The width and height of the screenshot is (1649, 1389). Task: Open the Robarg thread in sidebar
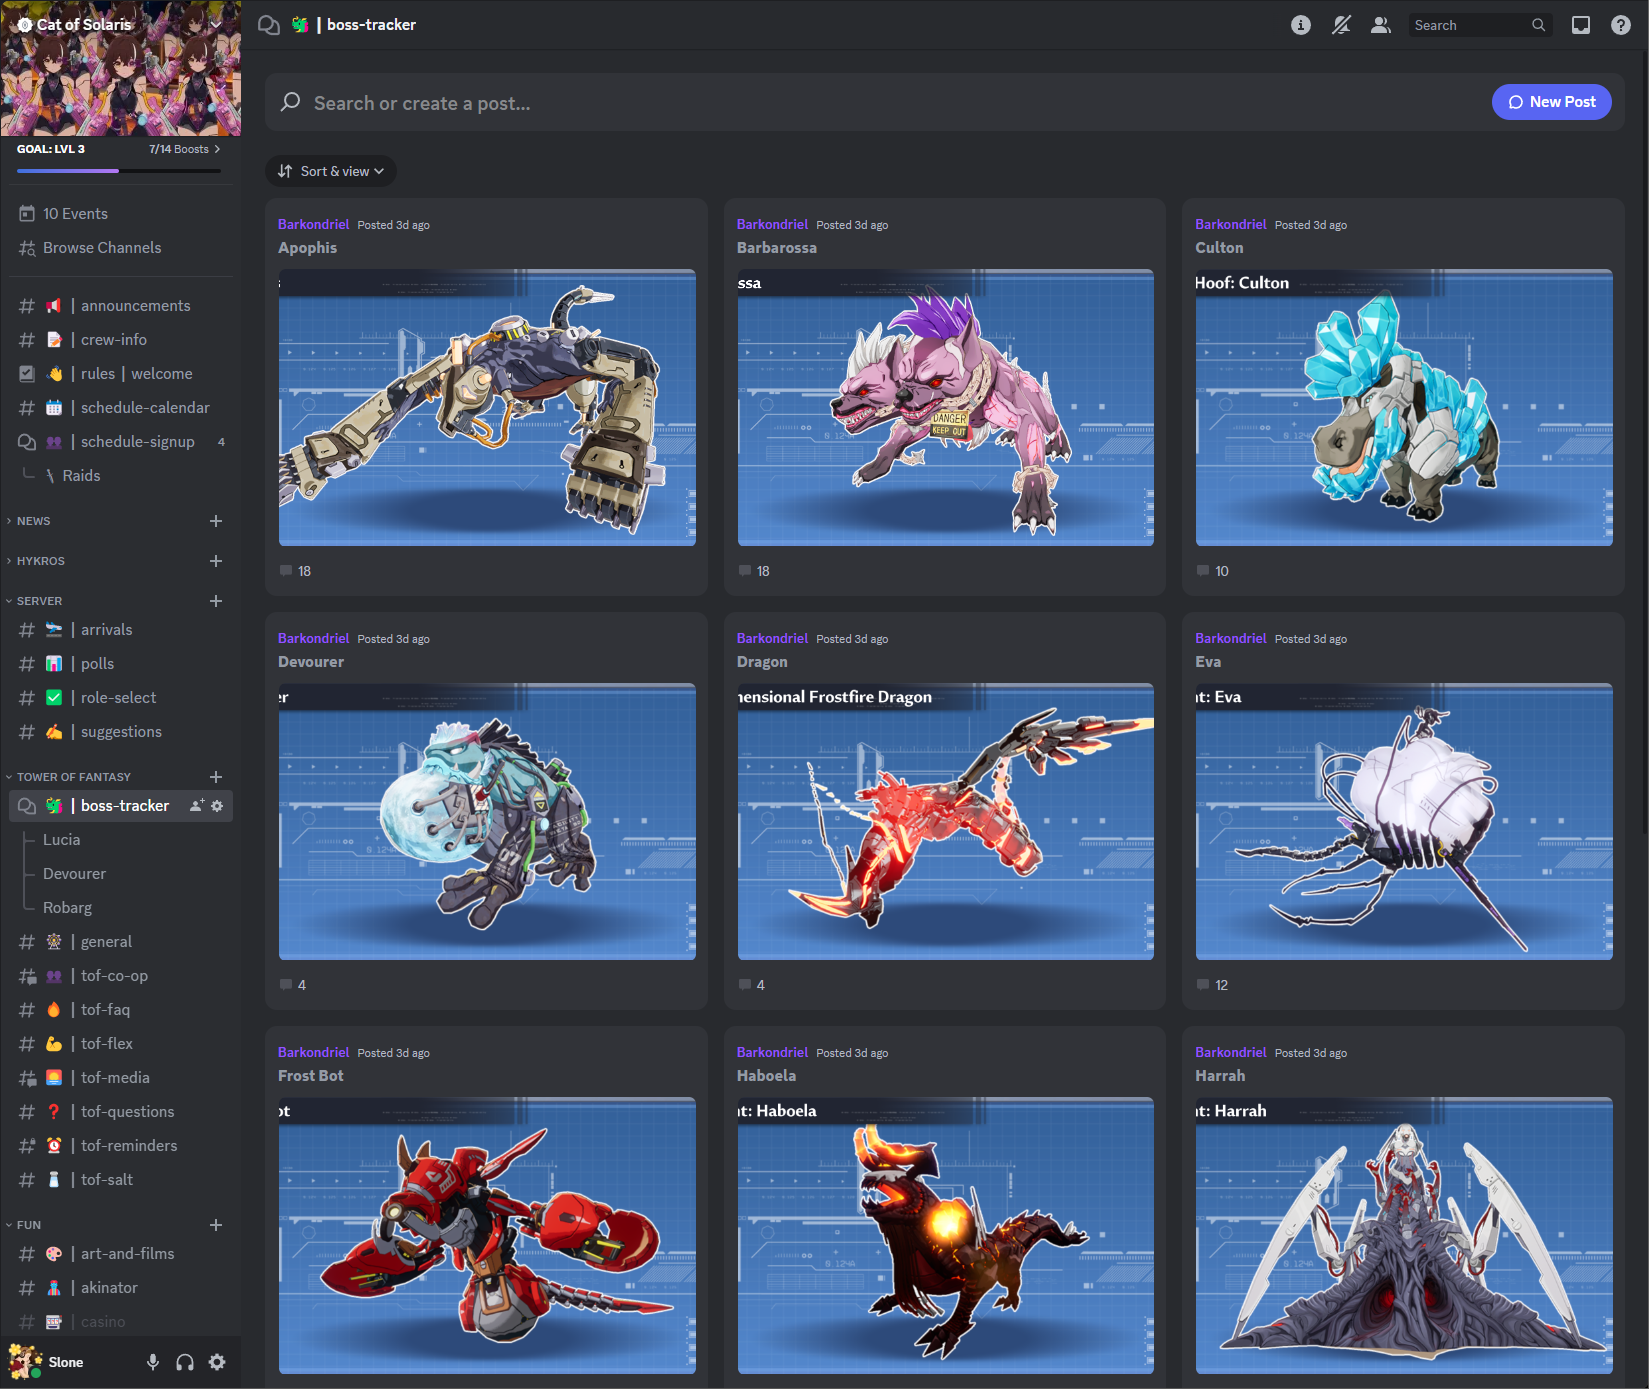(x=68, y=908)
